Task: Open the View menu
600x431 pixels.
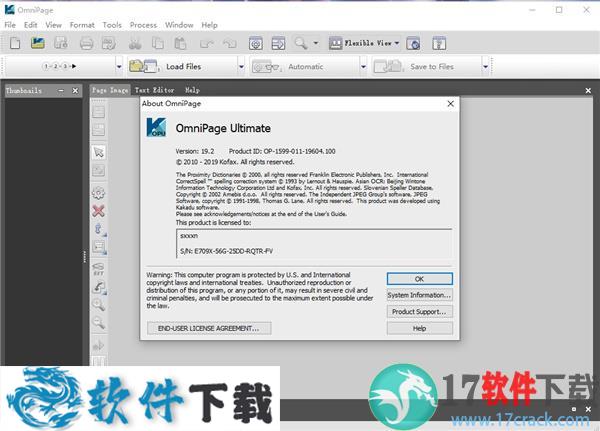Action: coord(53,25)
